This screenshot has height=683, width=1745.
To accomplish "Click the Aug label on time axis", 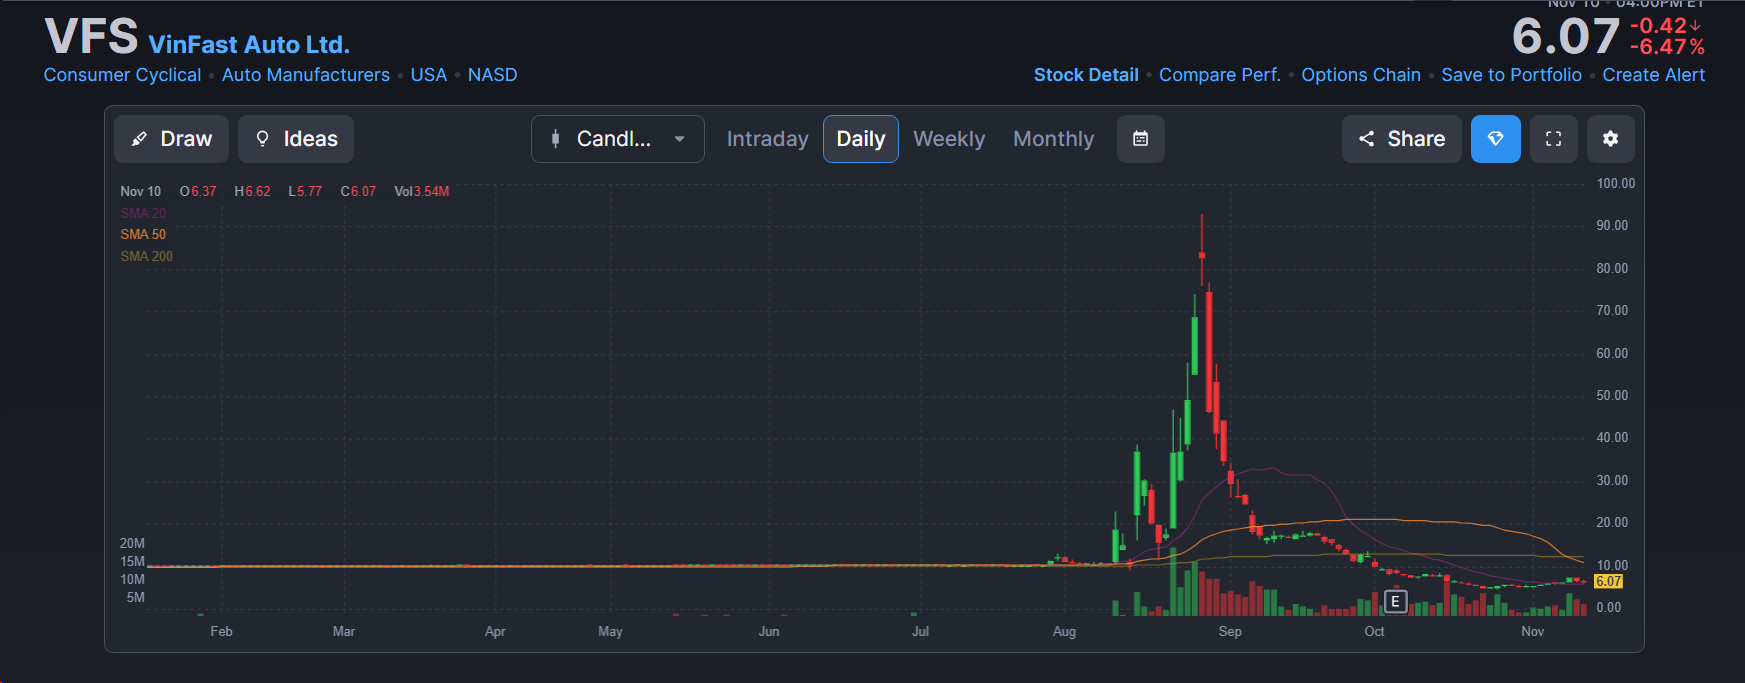I will click(x=1064, y=632).
